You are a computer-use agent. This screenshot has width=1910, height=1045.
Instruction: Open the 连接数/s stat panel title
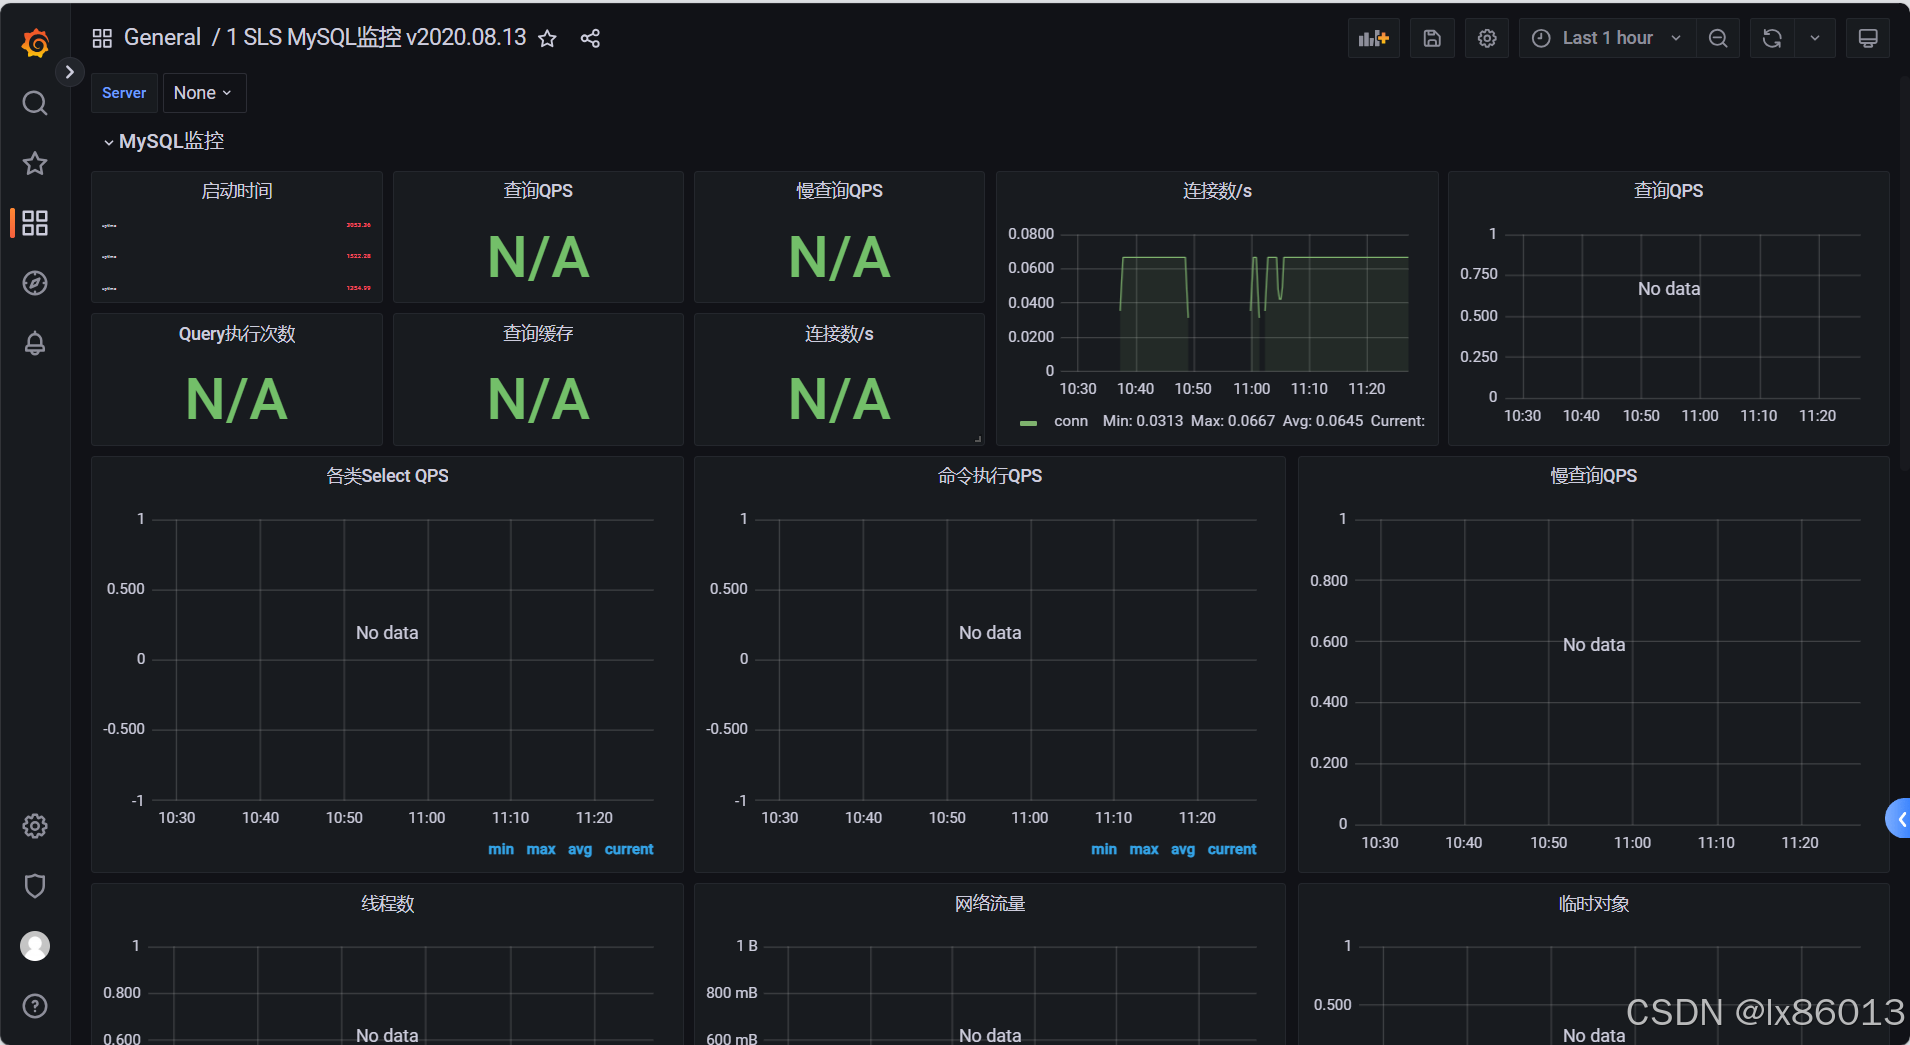(839, 333)
